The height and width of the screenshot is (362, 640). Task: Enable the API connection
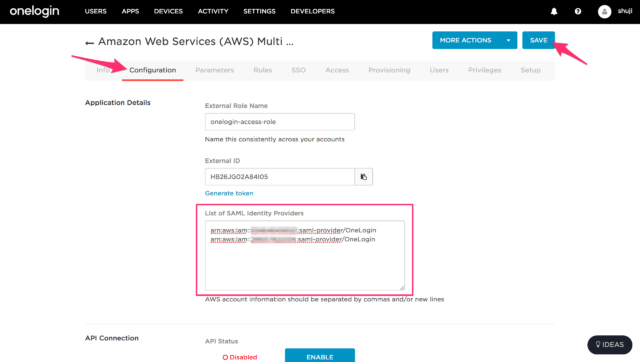tap(320, 355)
